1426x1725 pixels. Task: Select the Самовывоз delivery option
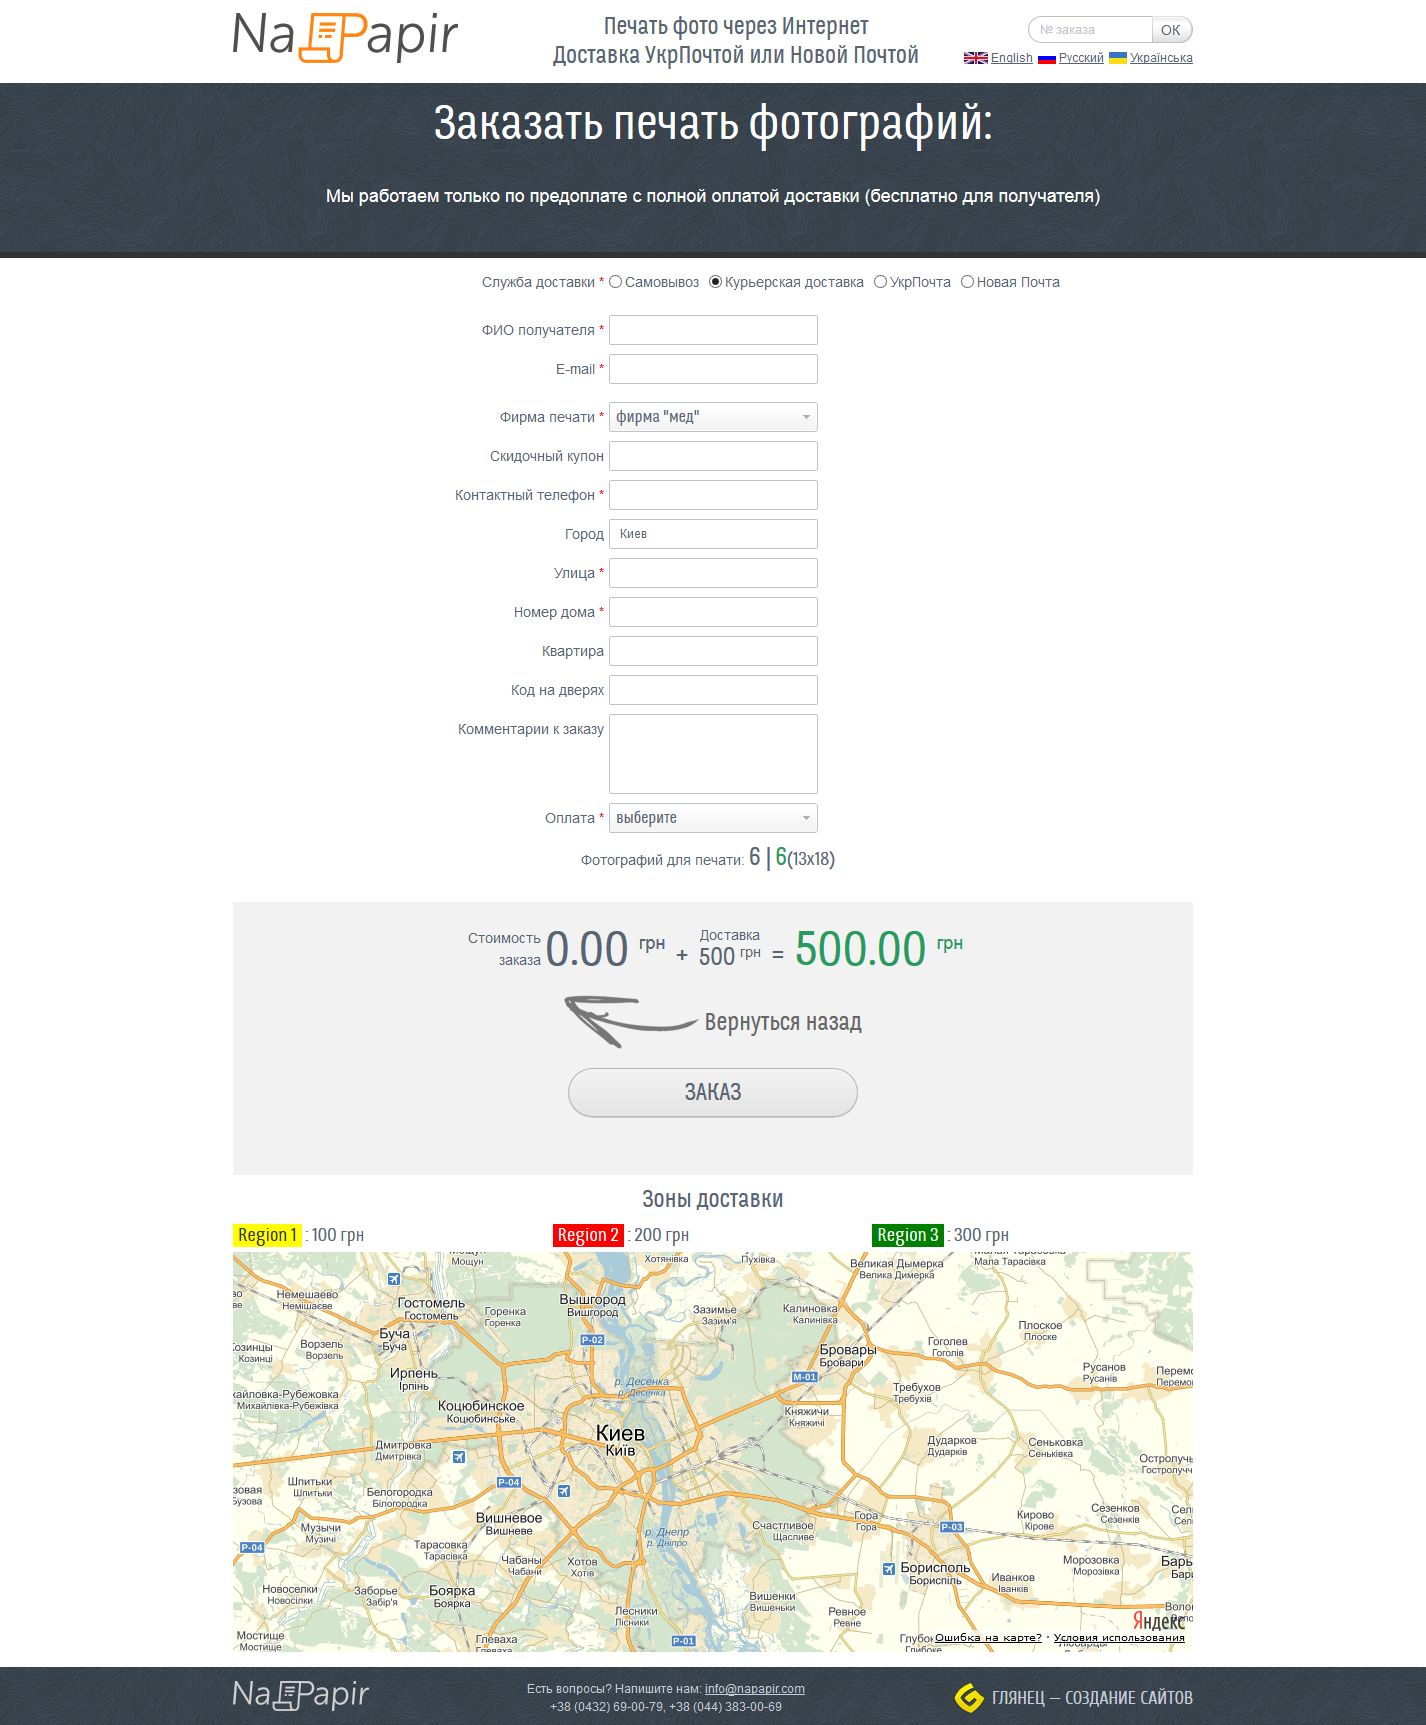pos(616,282)
